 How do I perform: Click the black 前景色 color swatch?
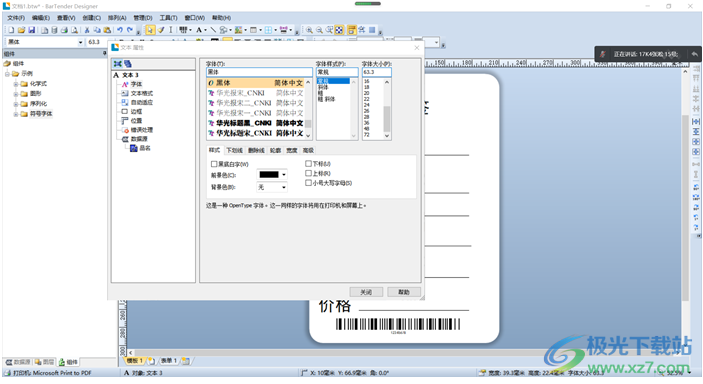269,175
